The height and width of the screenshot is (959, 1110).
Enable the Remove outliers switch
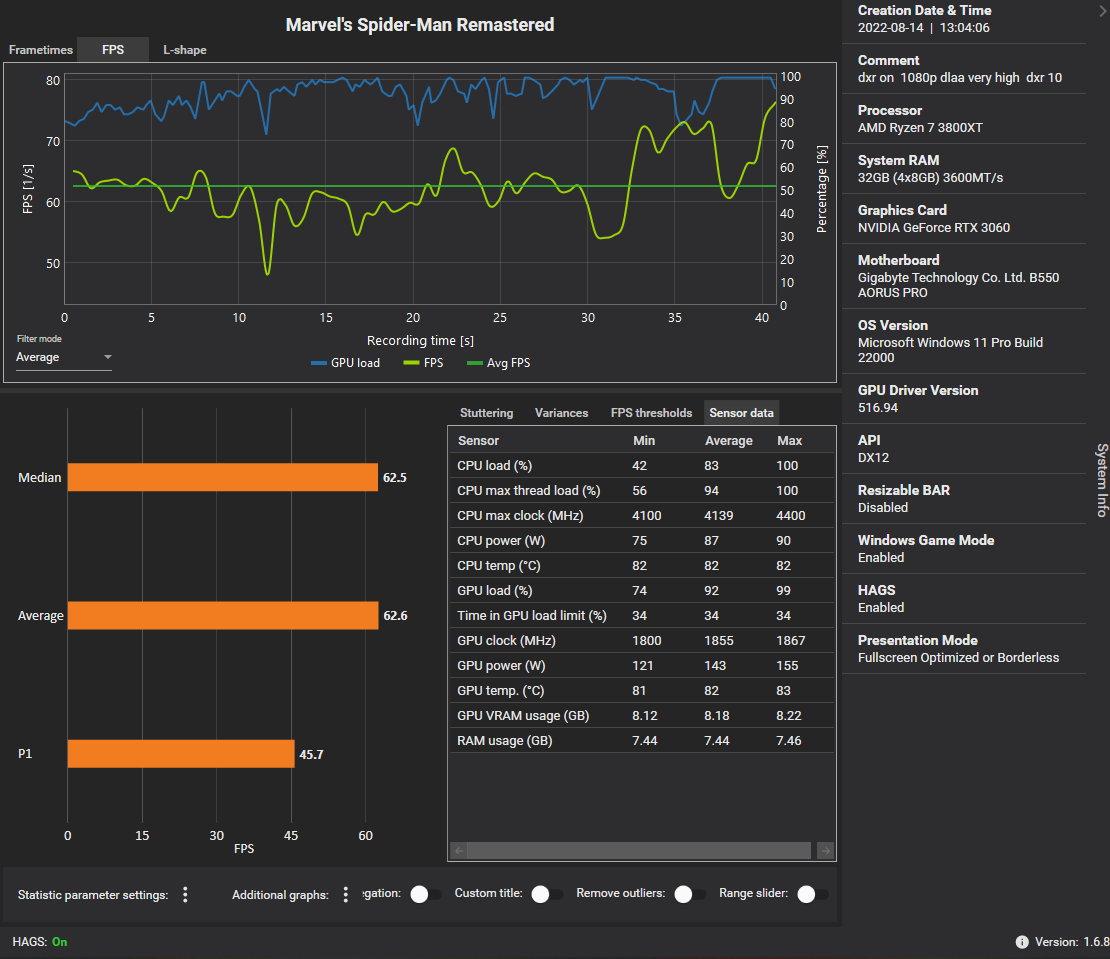pyautogui.click(x=689, y=894)
